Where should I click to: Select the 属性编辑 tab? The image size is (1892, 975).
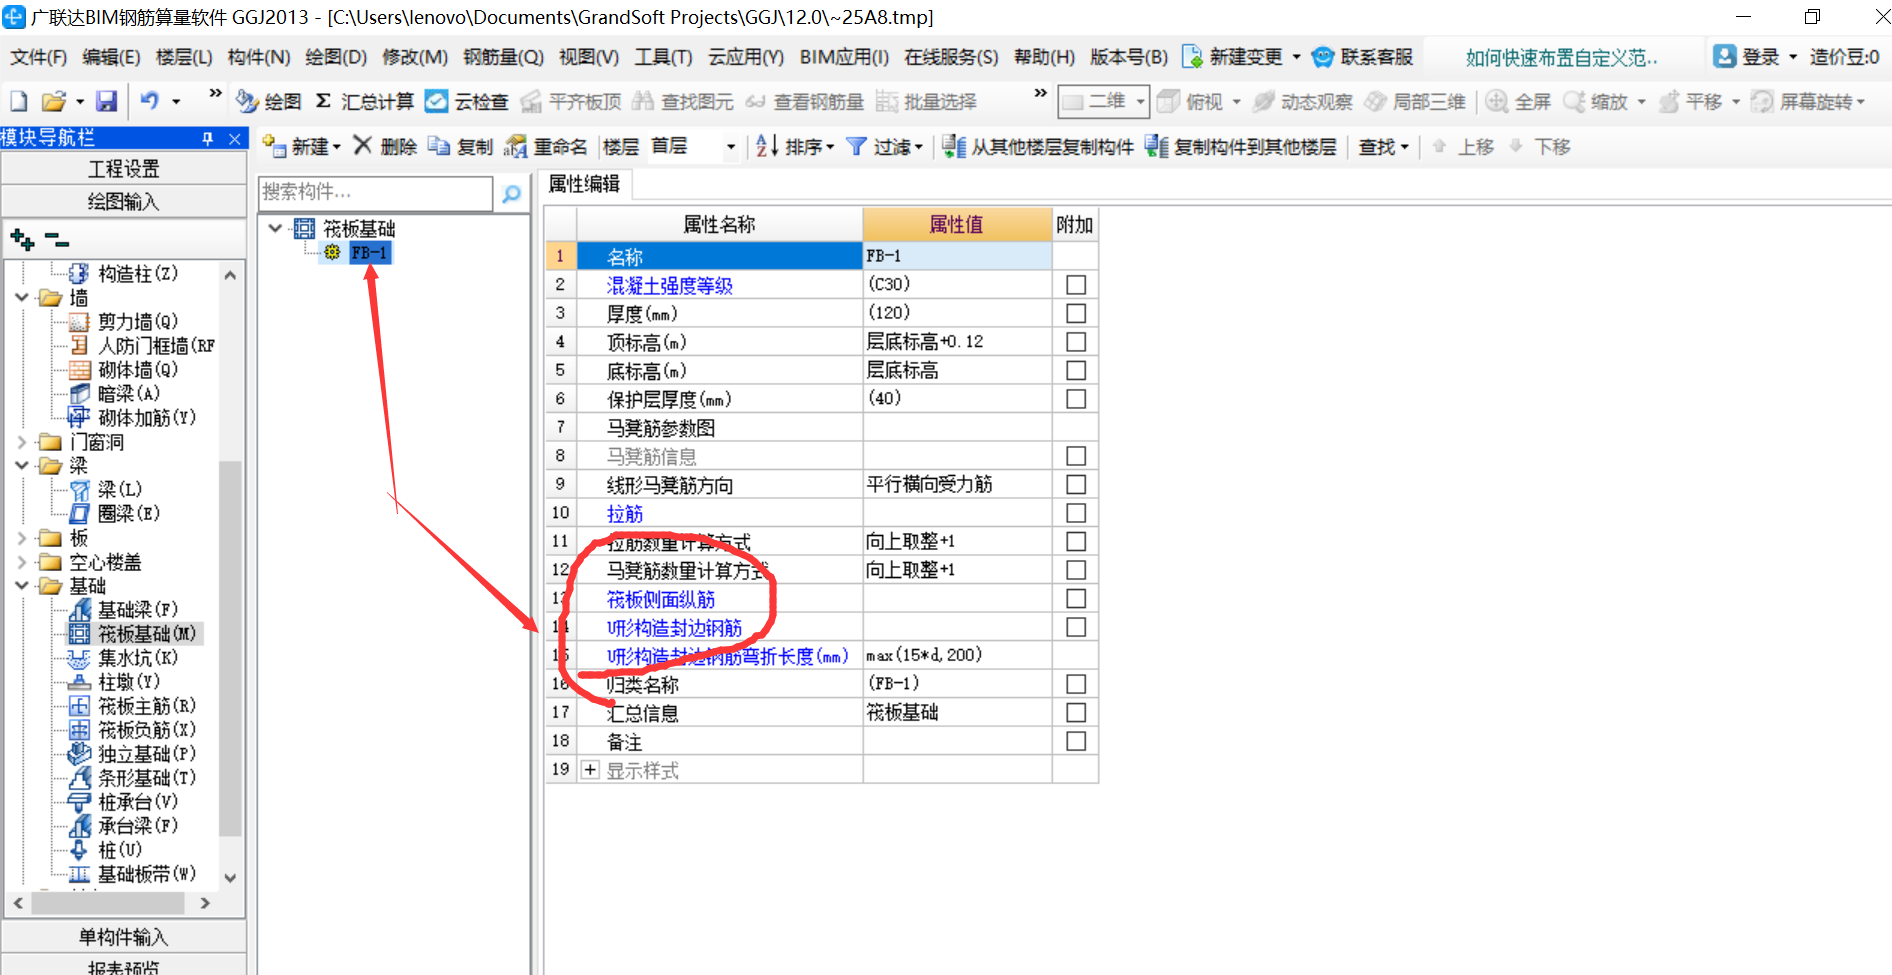(584, 184)
